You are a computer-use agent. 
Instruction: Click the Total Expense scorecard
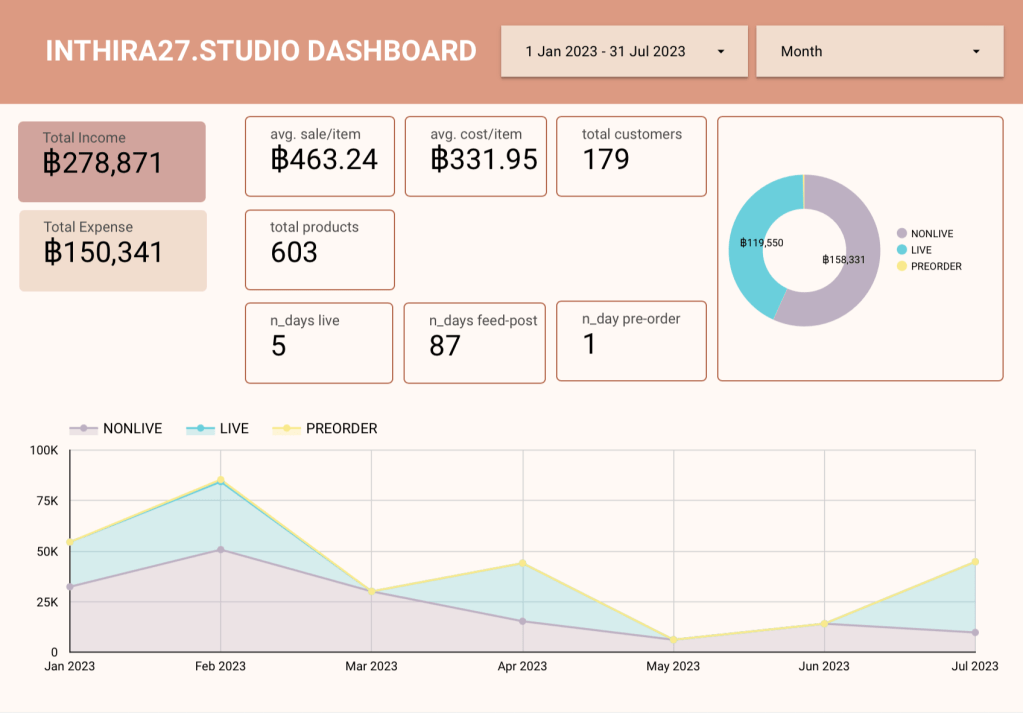pyautogui.click(x=112, y=250)
